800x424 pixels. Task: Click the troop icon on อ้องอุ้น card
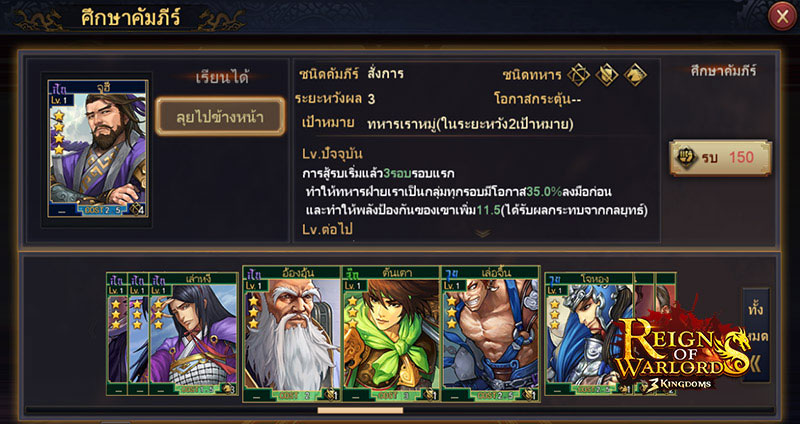(x=331, y=394)
